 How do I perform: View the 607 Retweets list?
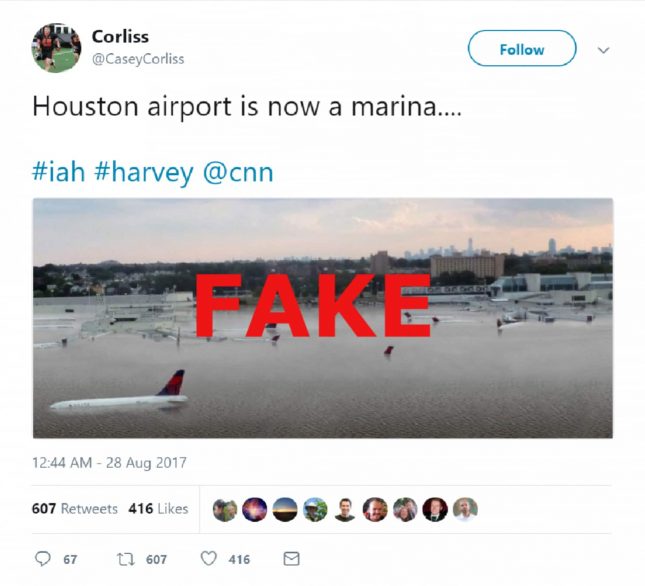(x=74, y=509)
